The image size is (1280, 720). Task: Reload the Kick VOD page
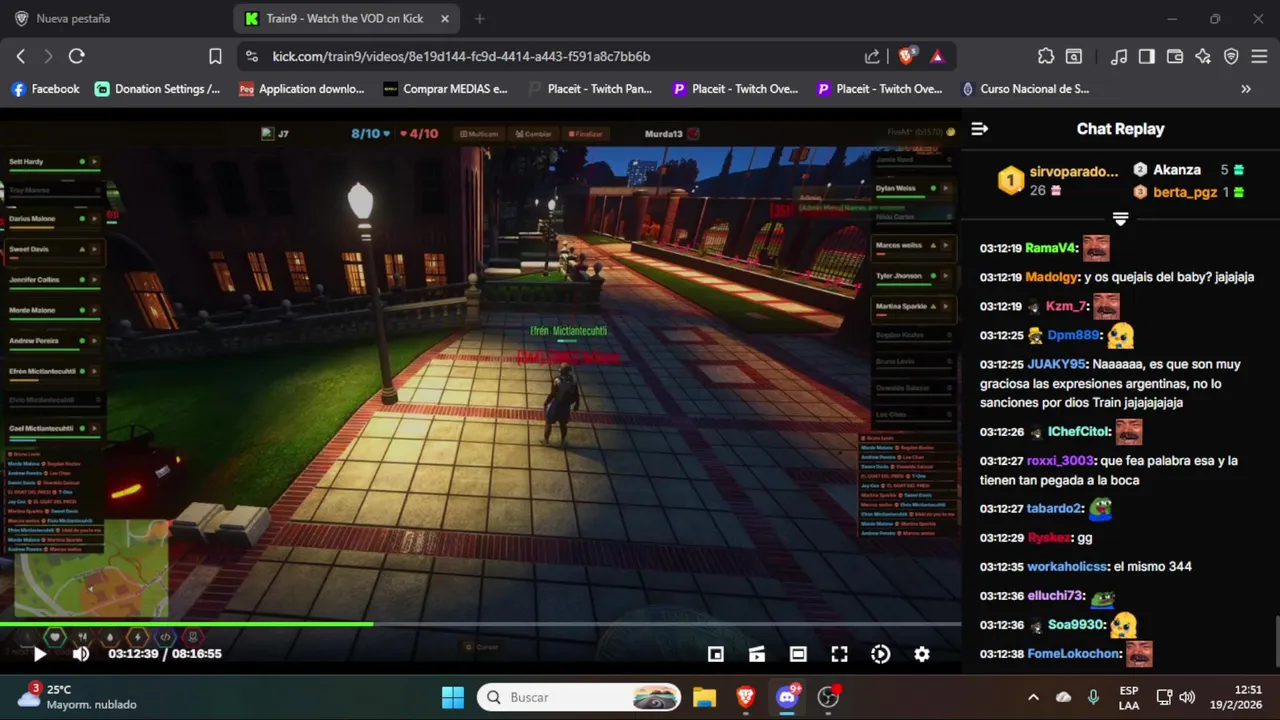coord(76,57)
